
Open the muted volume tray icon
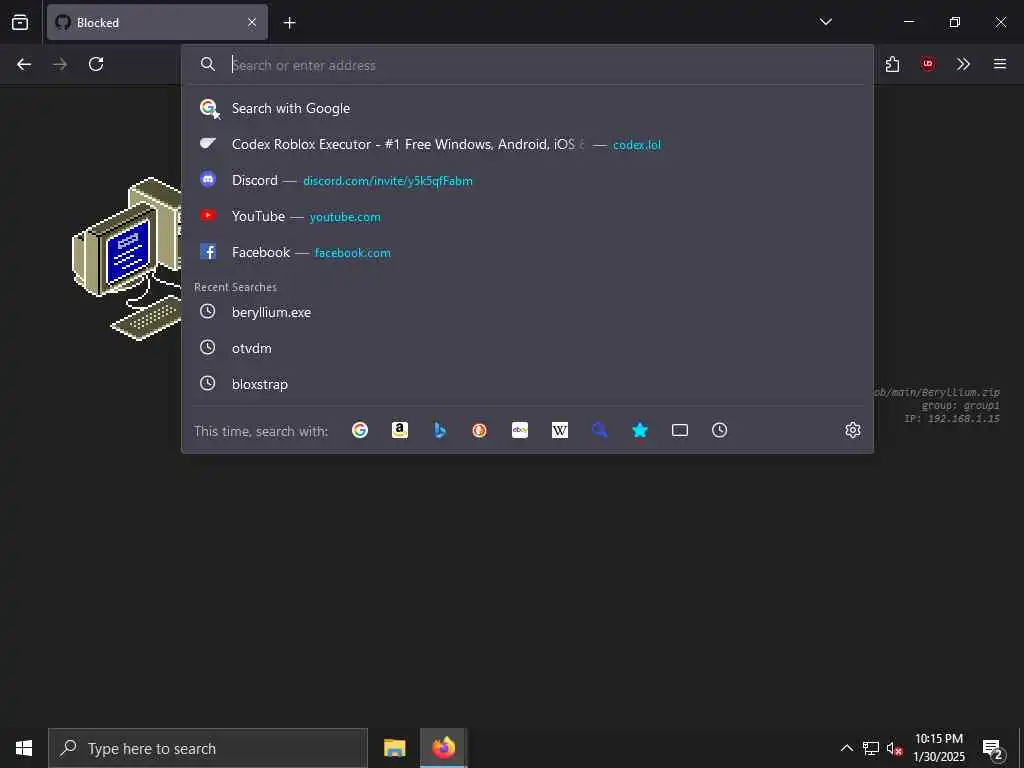pos(894,748)
